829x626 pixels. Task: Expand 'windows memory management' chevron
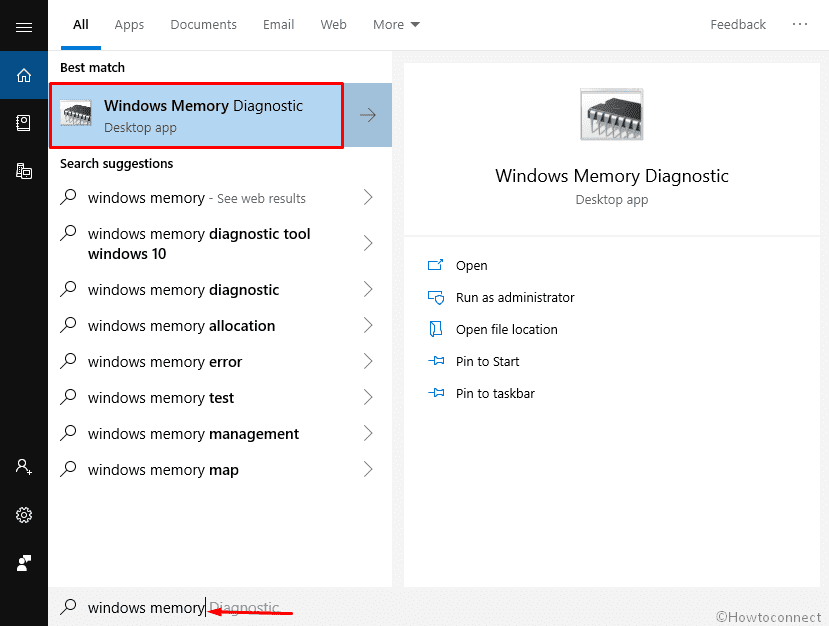tap(368, 433)
